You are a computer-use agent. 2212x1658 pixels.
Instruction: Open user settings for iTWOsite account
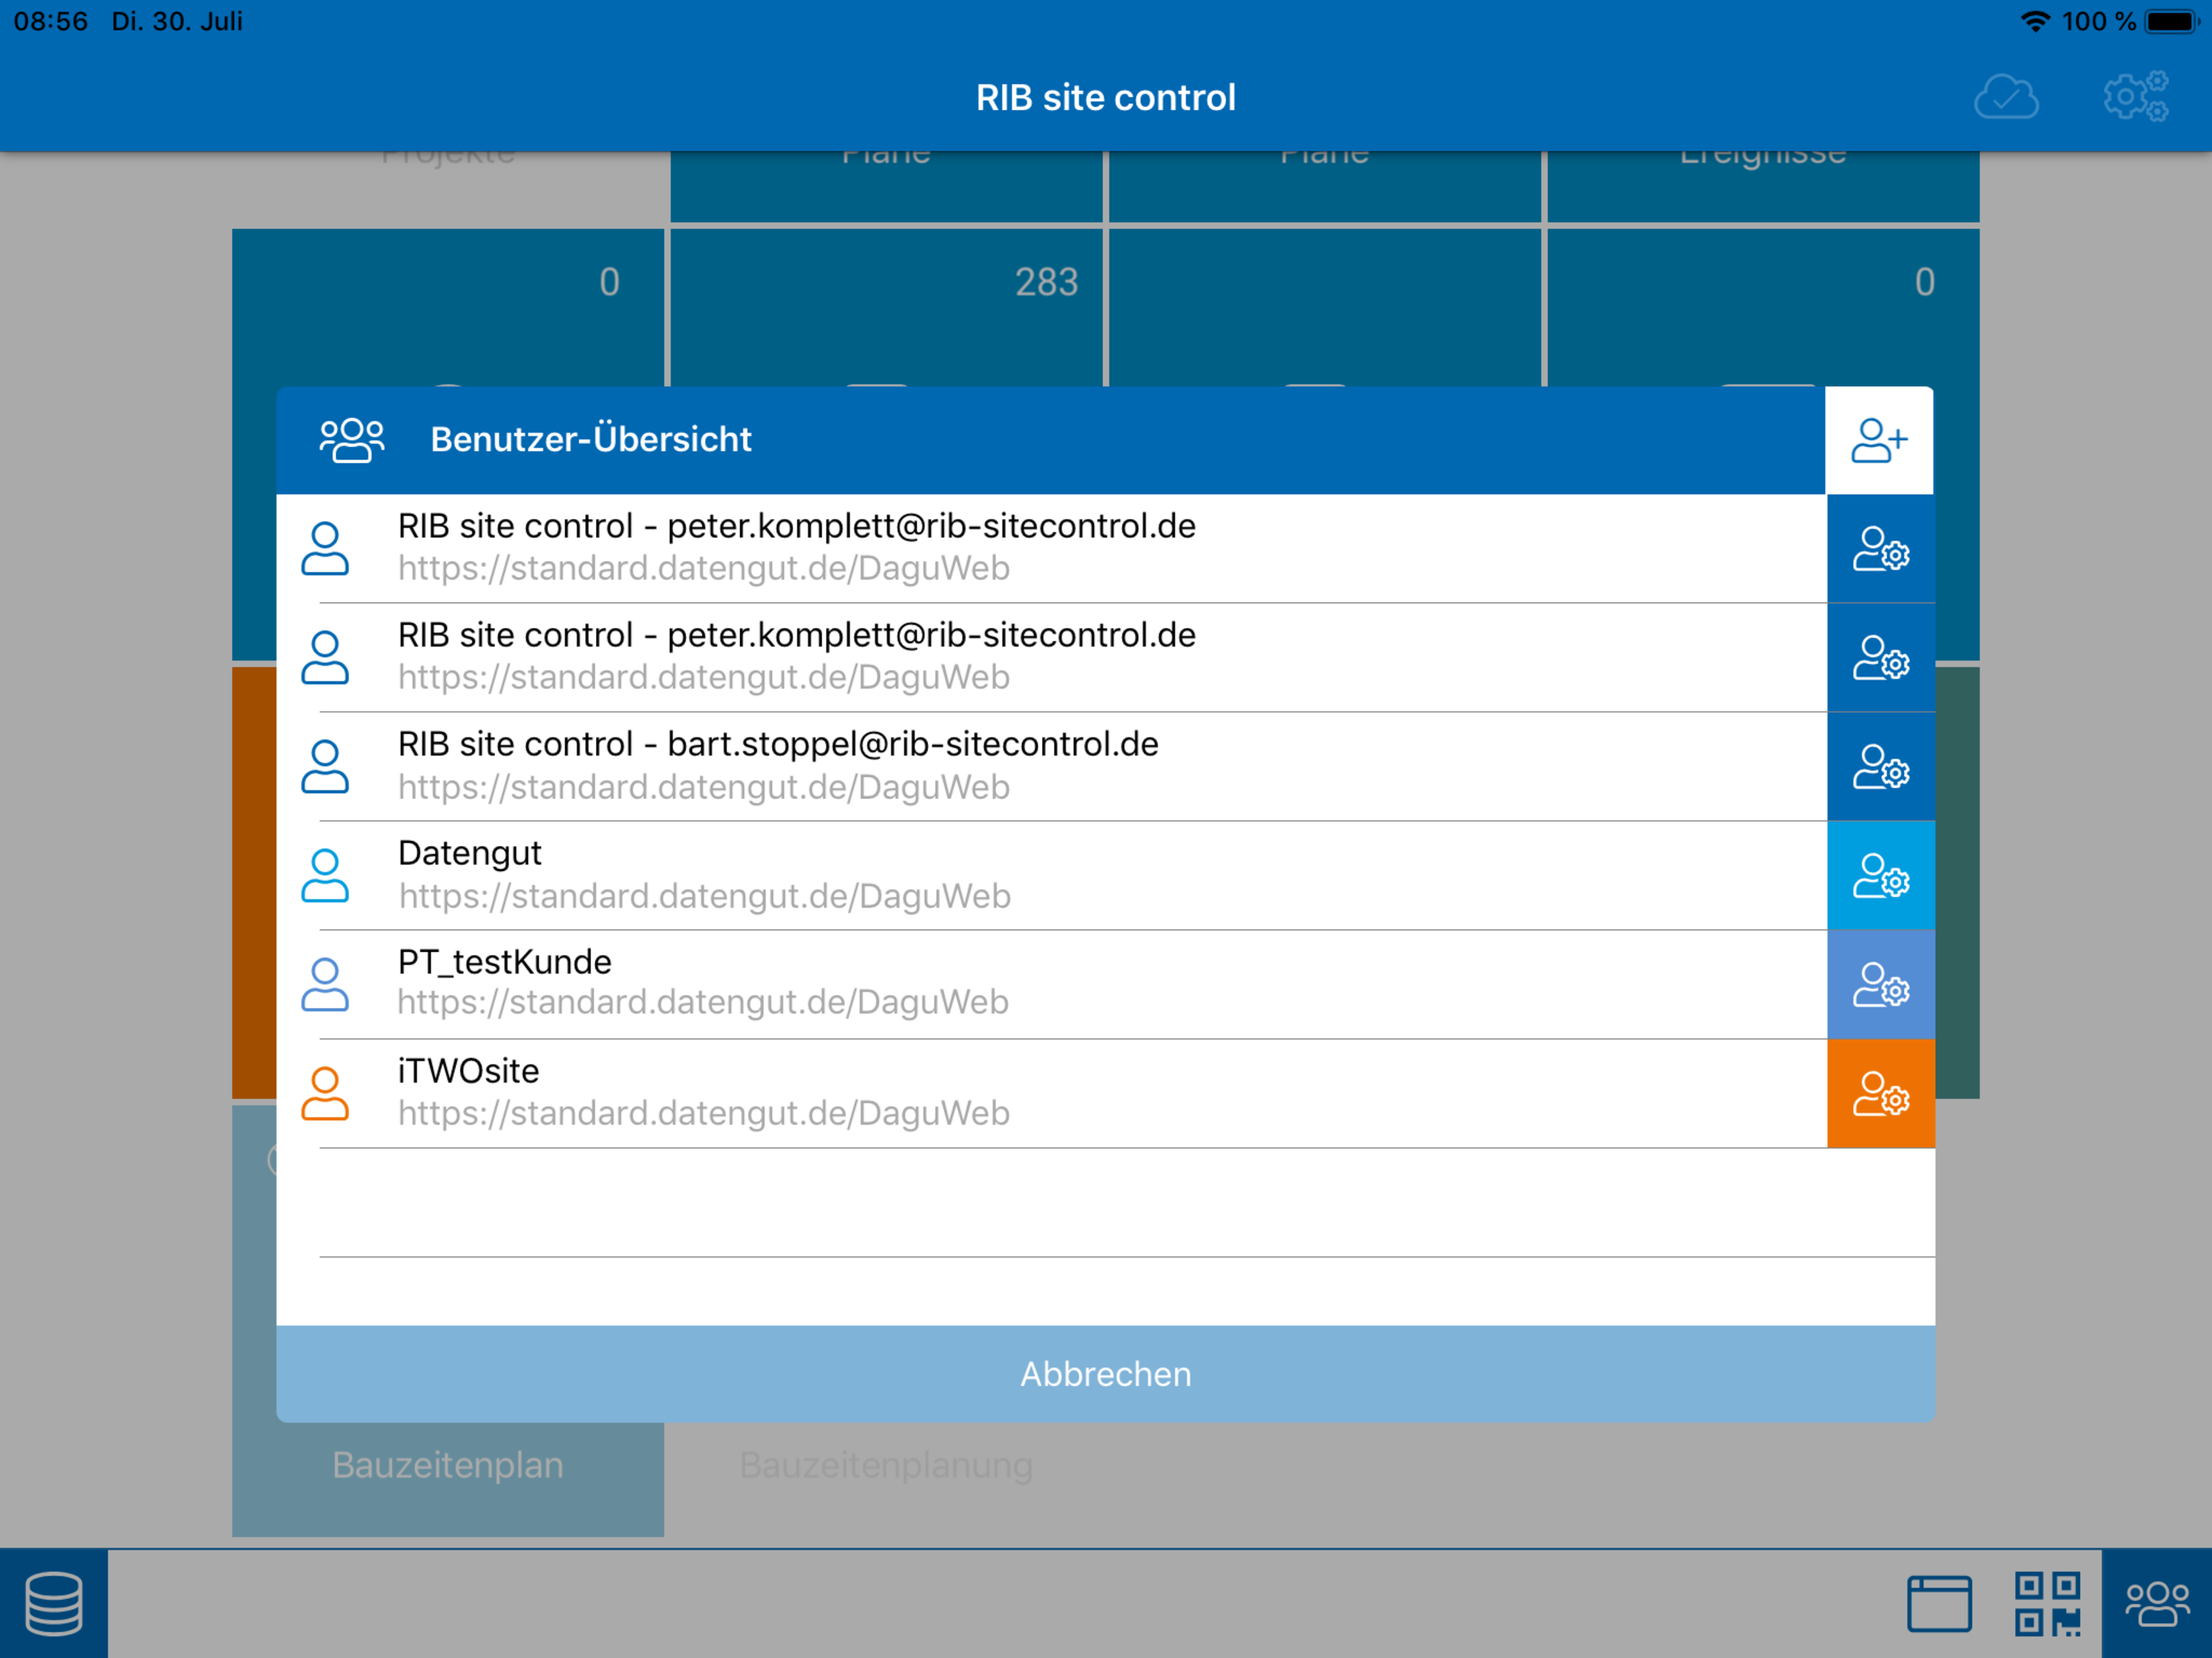coord(1880,1094)
